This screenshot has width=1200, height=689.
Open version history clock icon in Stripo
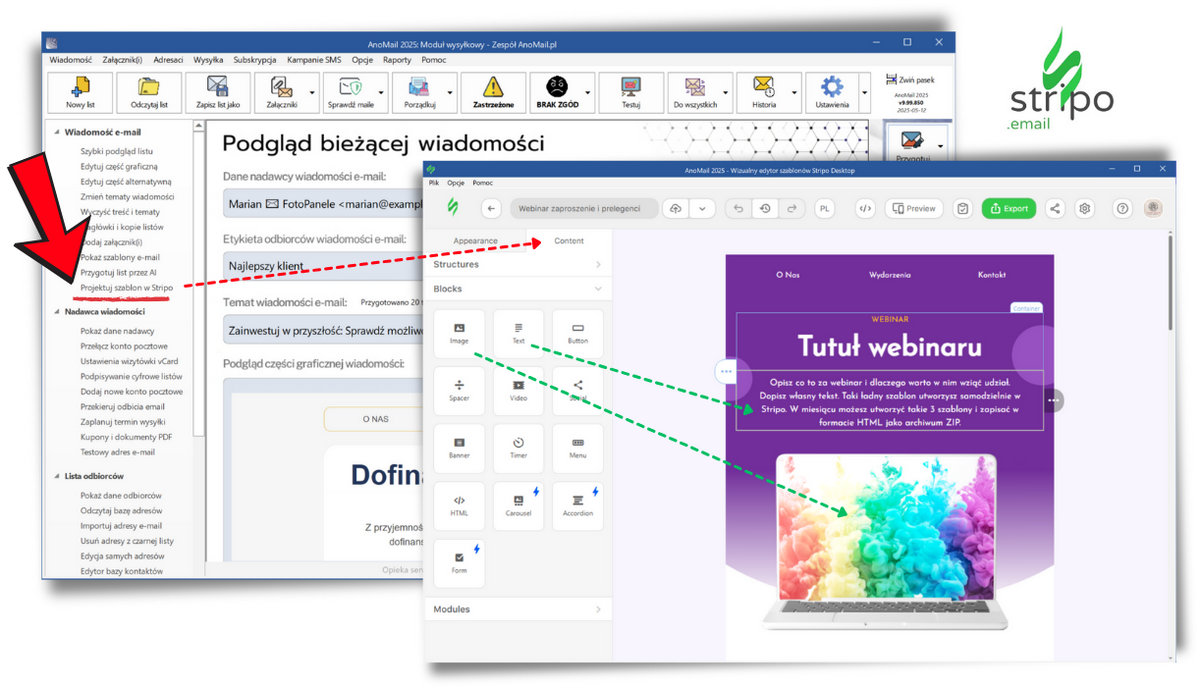[x=765, y=209]
